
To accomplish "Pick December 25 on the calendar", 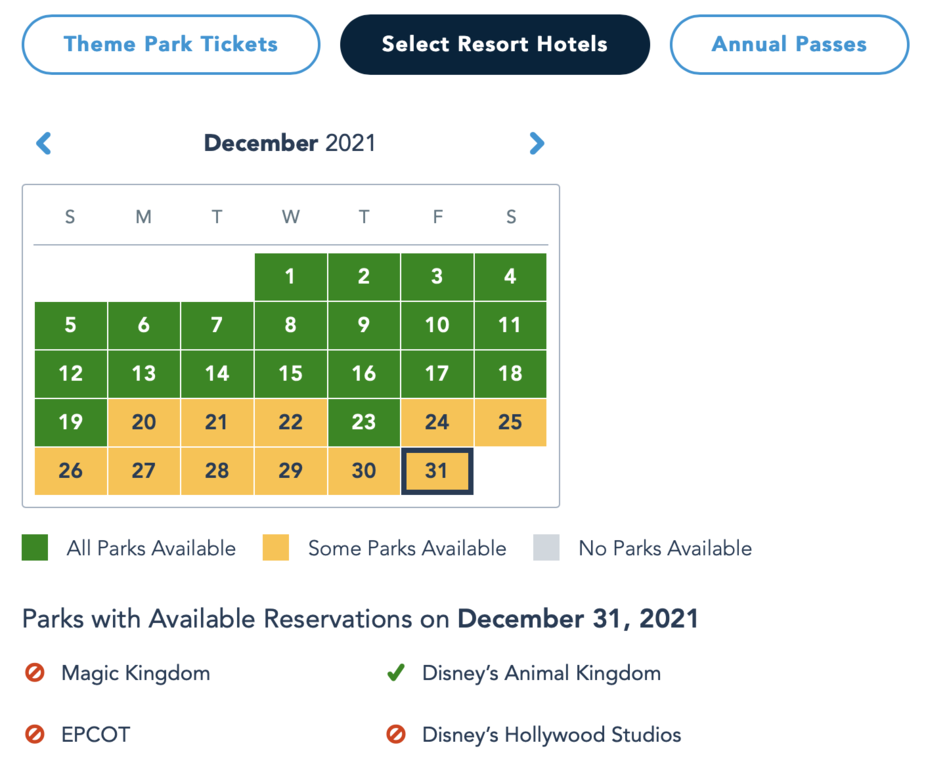I will pos(510,422).
